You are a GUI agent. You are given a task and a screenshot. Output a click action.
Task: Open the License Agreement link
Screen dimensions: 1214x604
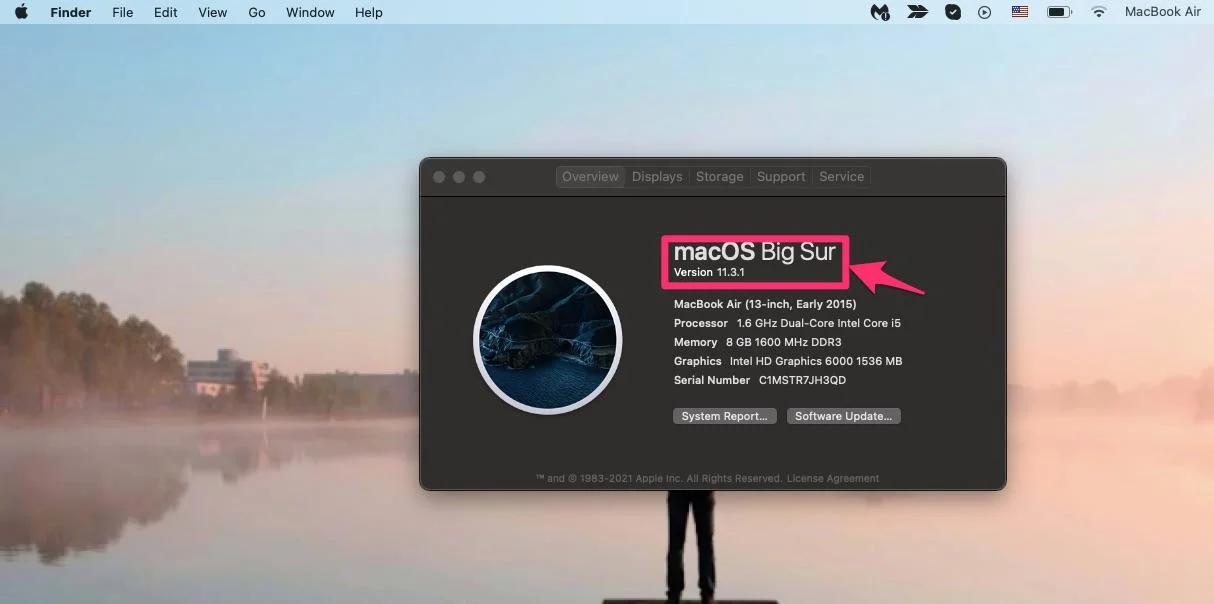pyautogui.click(x=833, y=478)
